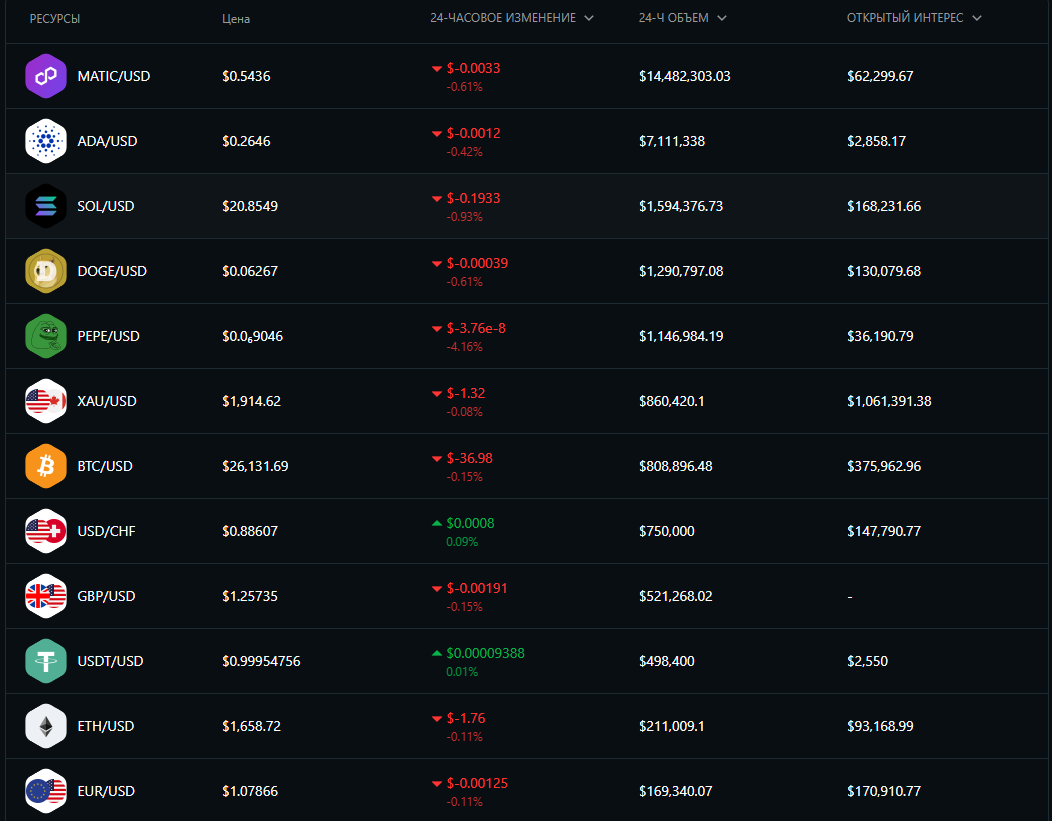Click the РЕСУРСЫ column header
Viewport: 1052px width, 821px height.
[55, 19]
